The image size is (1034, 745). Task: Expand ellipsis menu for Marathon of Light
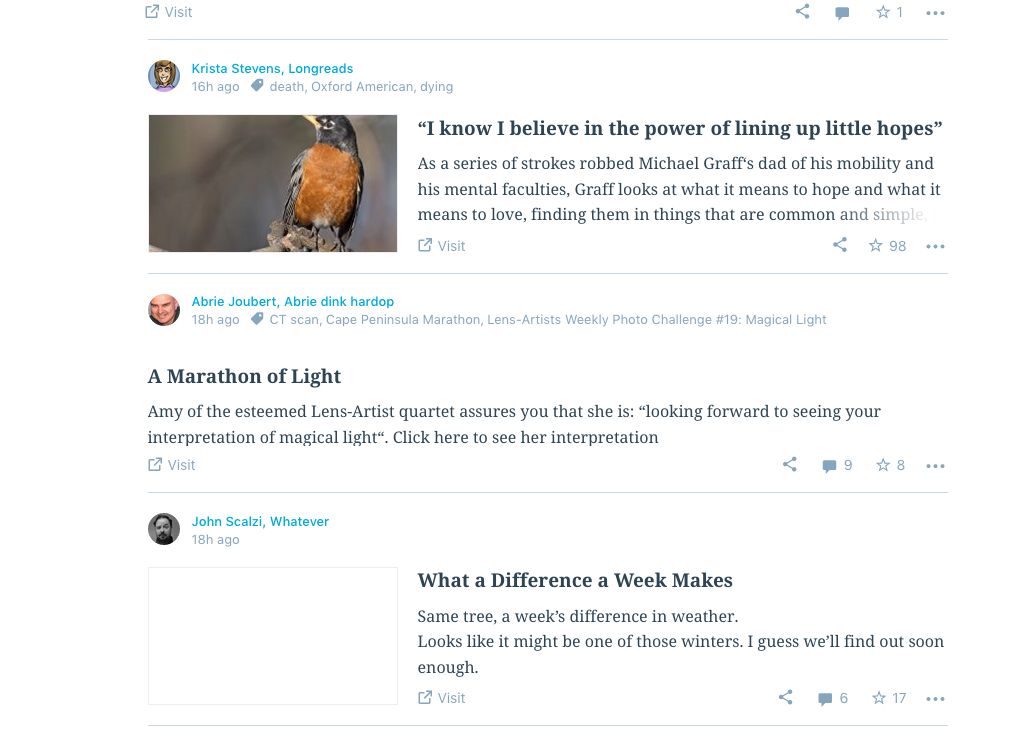coord(935,465)
